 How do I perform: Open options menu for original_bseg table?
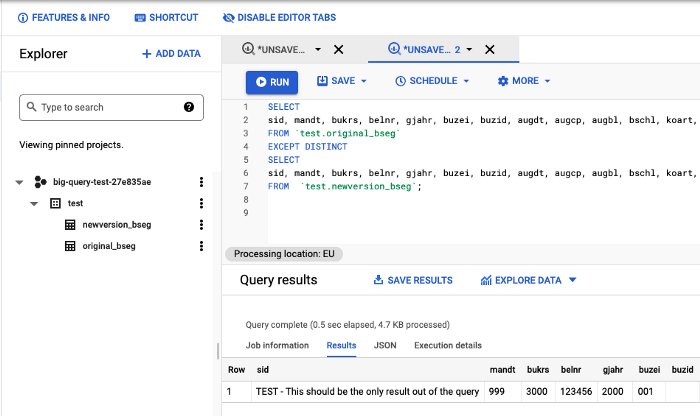point(201,246)
